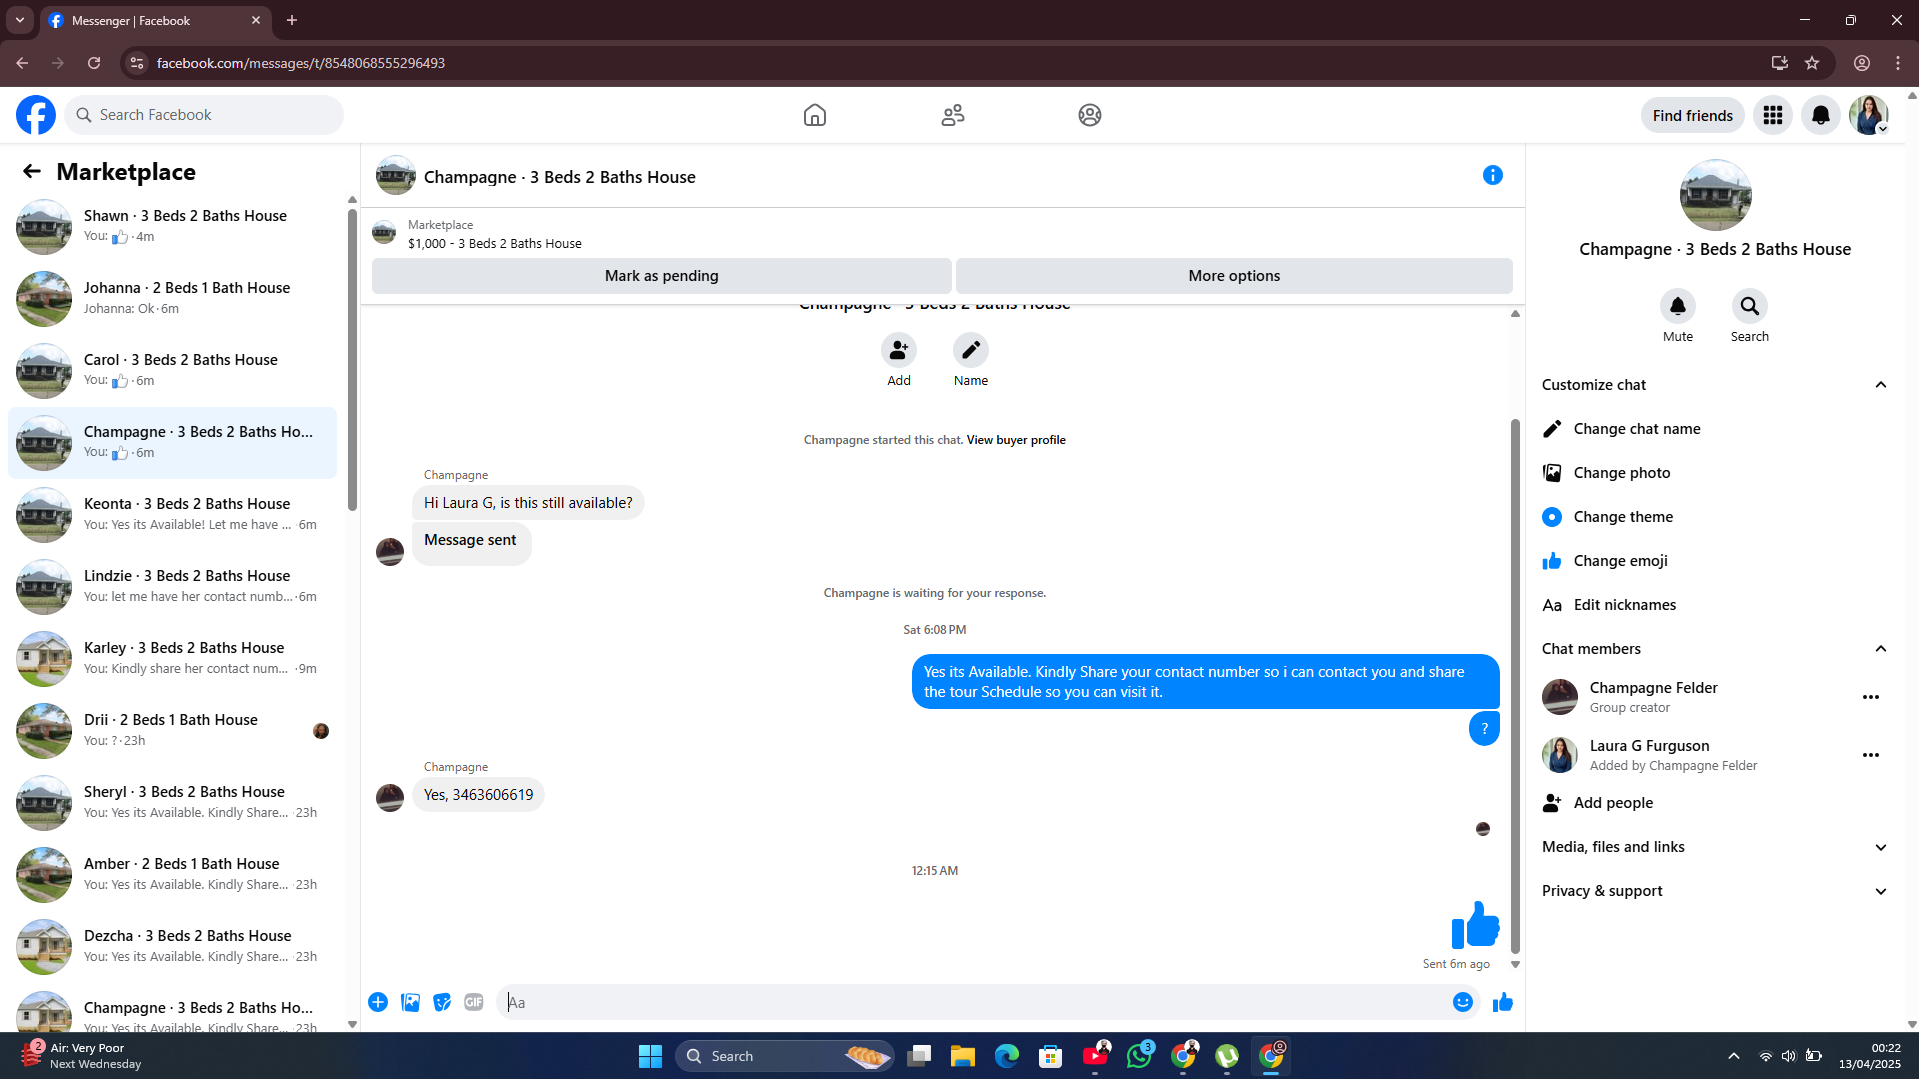Screen dimensions: 1919x1079
Task: Select Change theme option
Action: (1715, 517)
